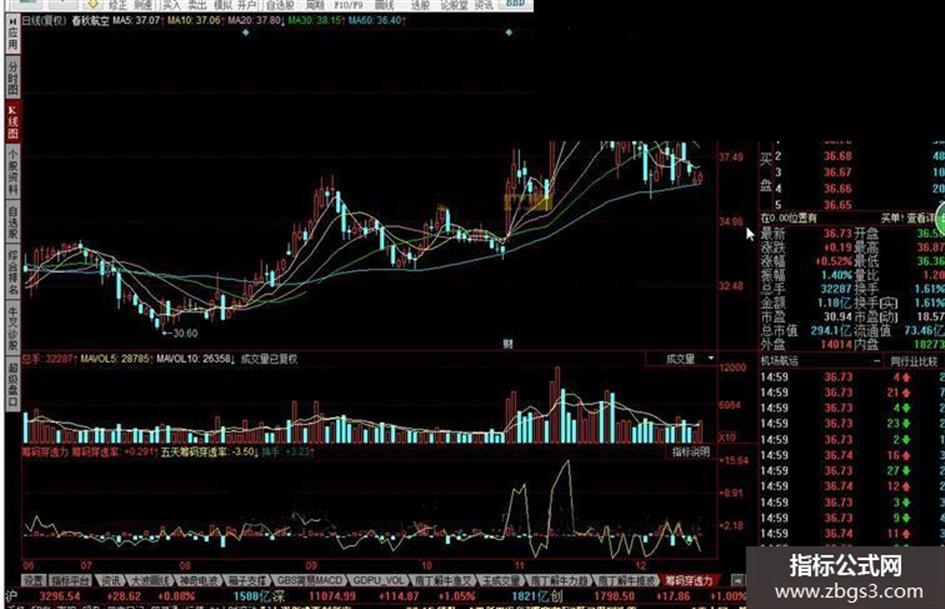Click the 买入 toolbar button
The image size is (945, 609).
click(x=172, y=5)
